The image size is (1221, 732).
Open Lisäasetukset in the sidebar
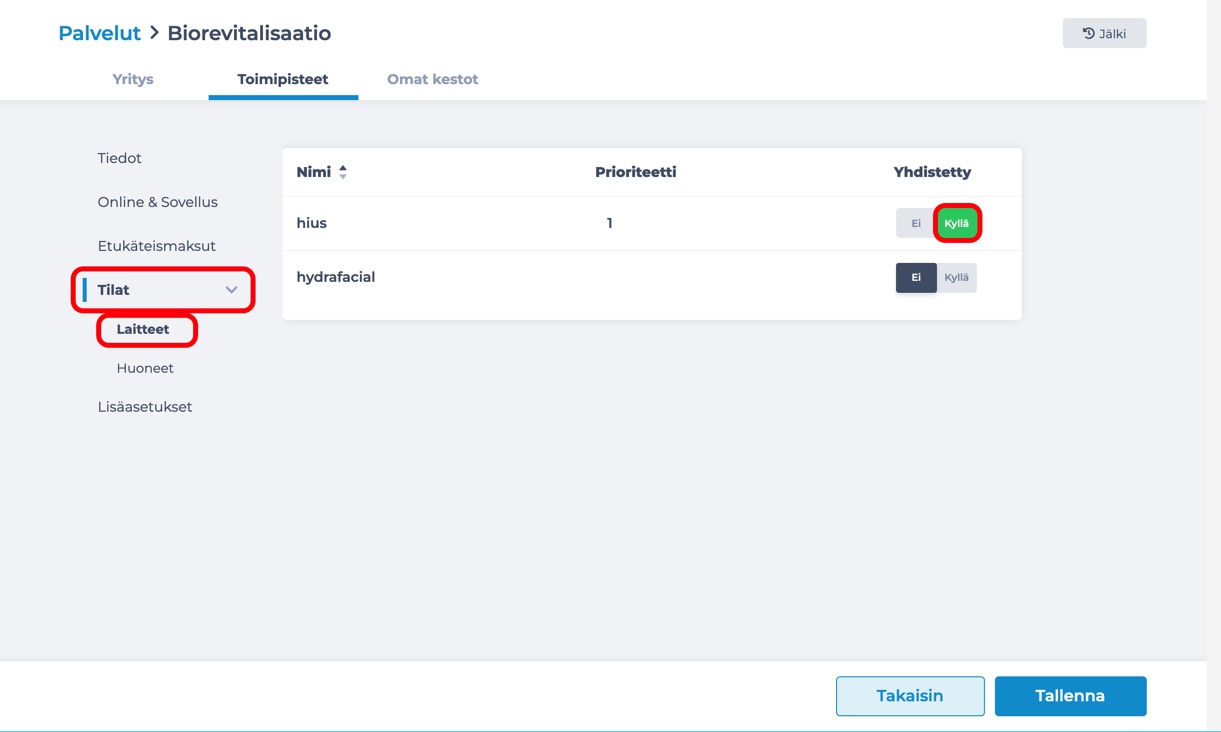[145, 407]
